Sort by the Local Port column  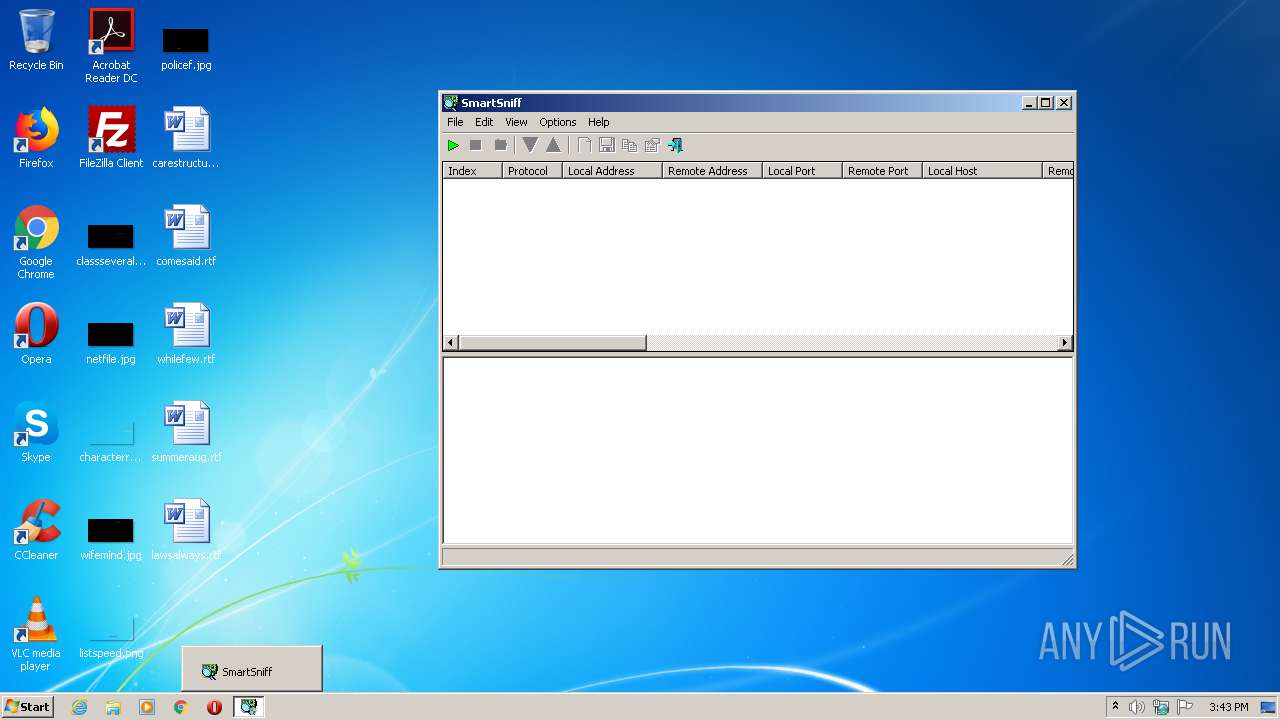(x=802, y=171)
